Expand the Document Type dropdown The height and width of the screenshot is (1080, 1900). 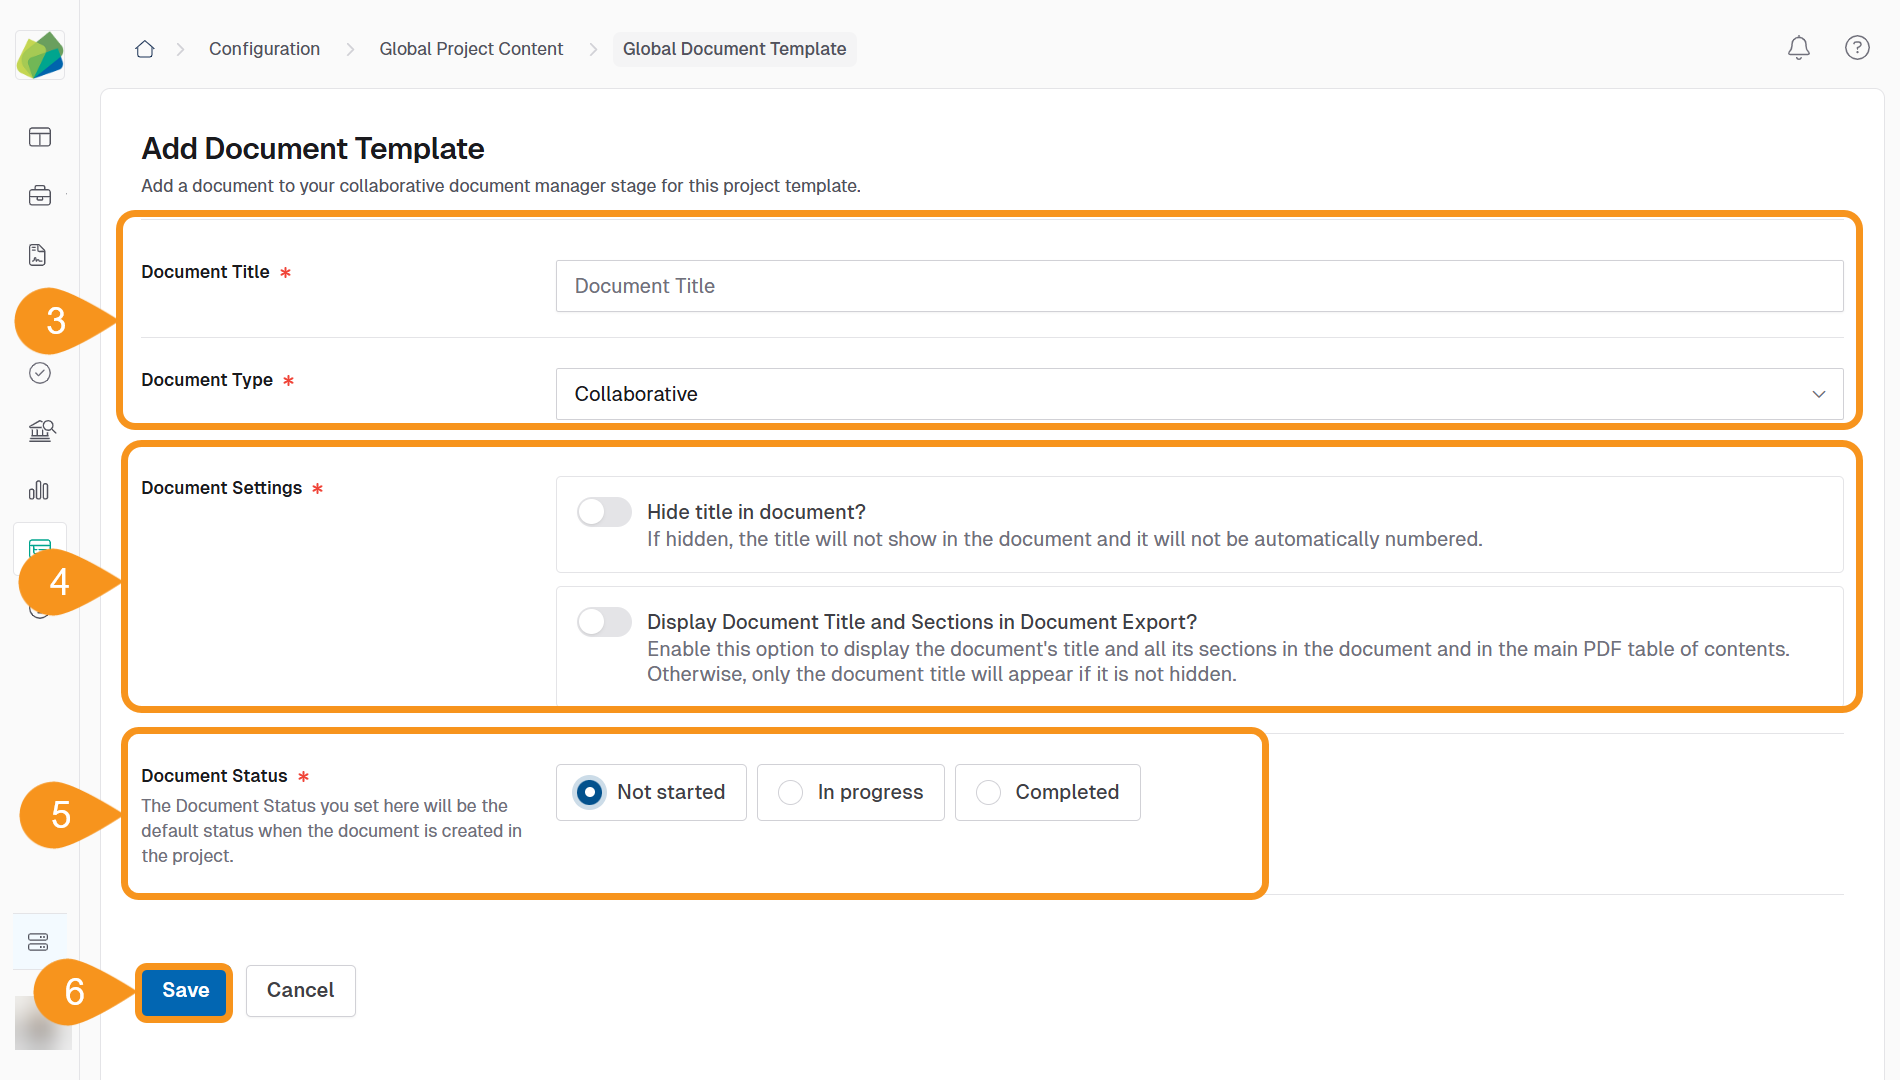point(1198,394)
